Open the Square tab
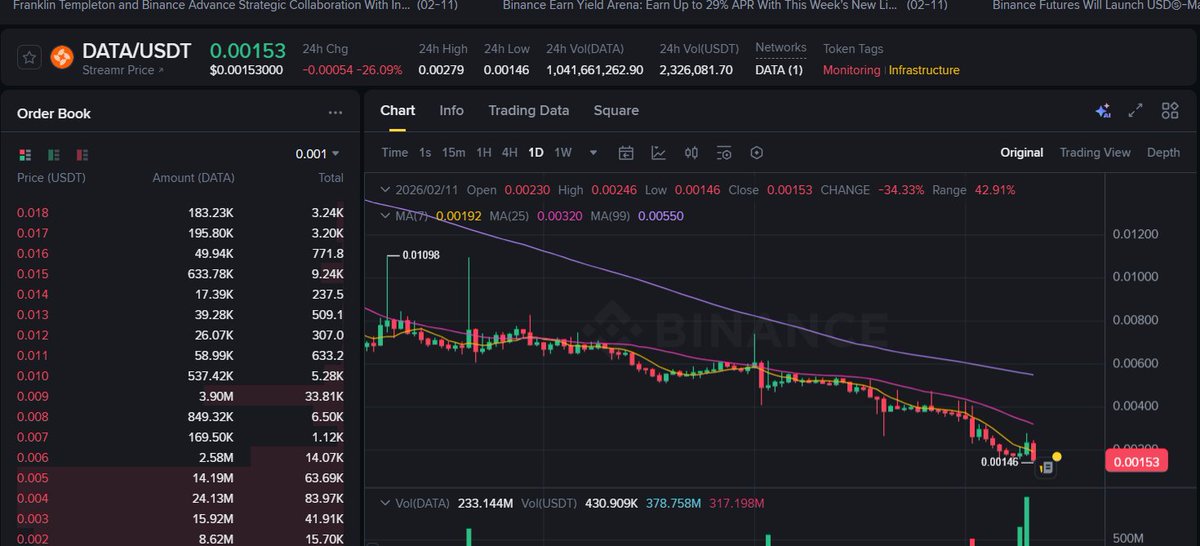 (616, 111)
